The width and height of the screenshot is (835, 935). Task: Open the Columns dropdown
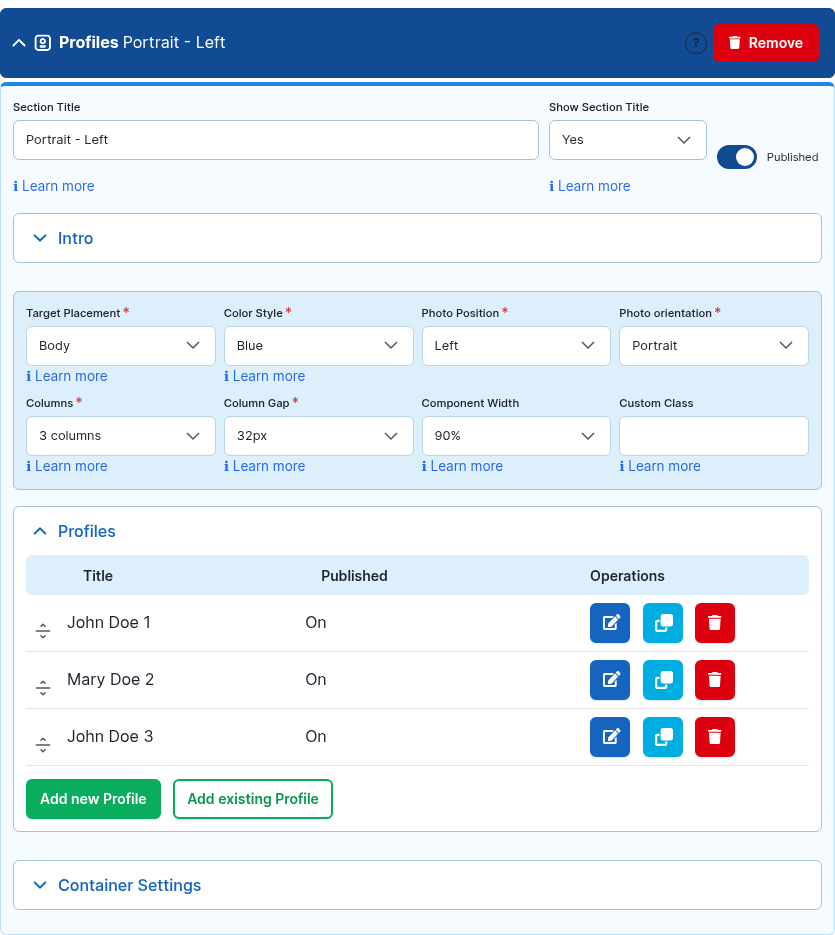point(120,436)
